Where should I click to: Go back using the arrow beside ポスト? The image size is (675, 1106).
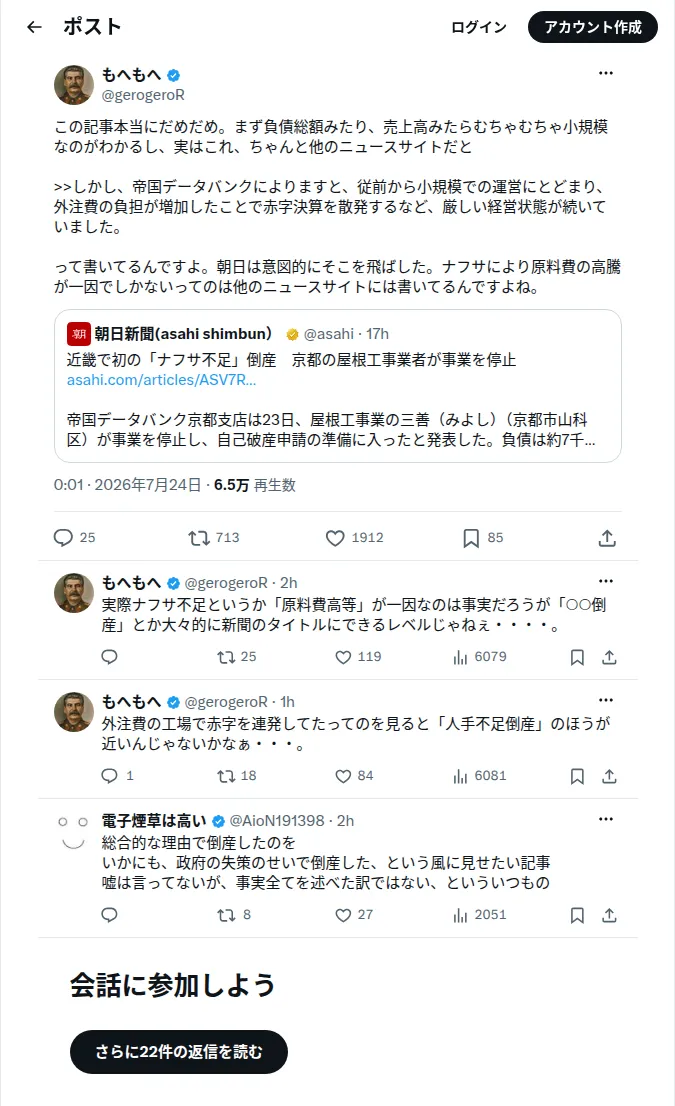pos(34,27)
